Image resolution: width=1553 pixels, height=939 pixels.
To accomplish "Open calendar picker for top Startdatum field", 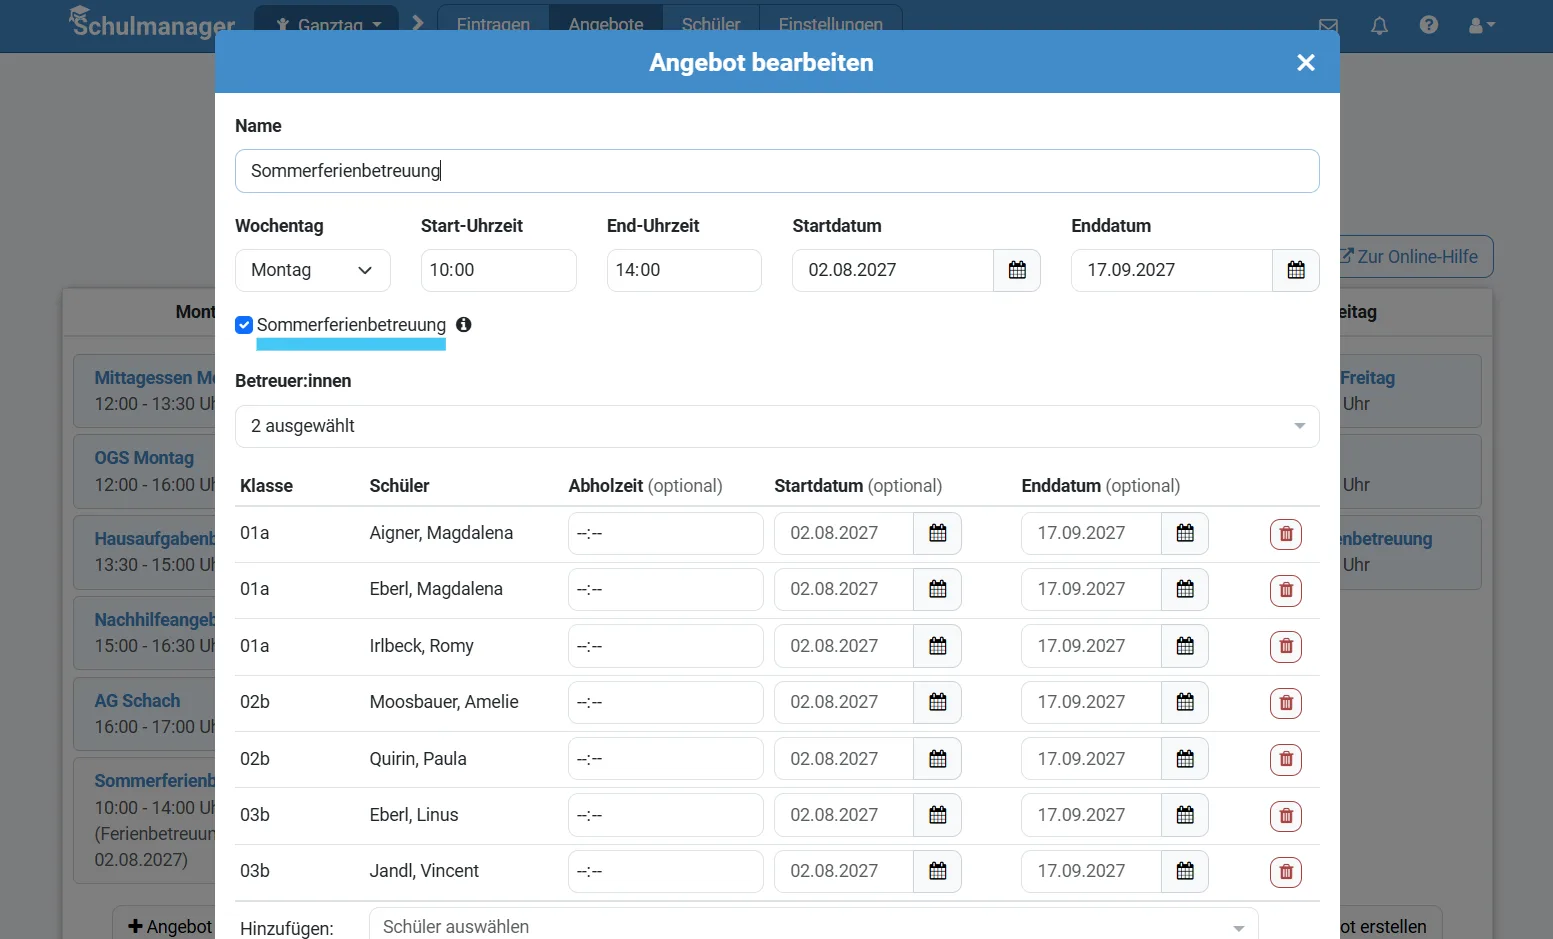I will [1017, 270].
